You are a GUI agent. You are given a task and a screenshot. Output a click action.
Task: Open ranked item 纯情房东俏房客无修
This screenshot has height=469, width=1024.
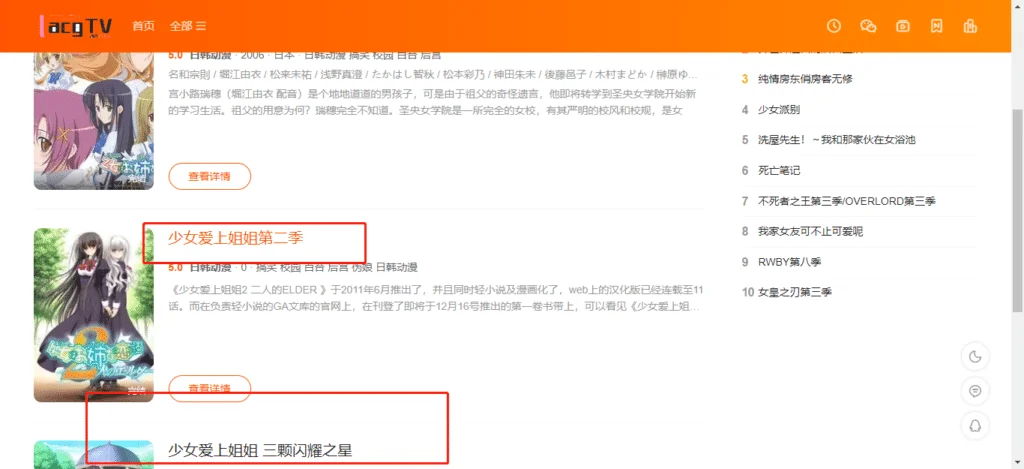click(805, 79)
